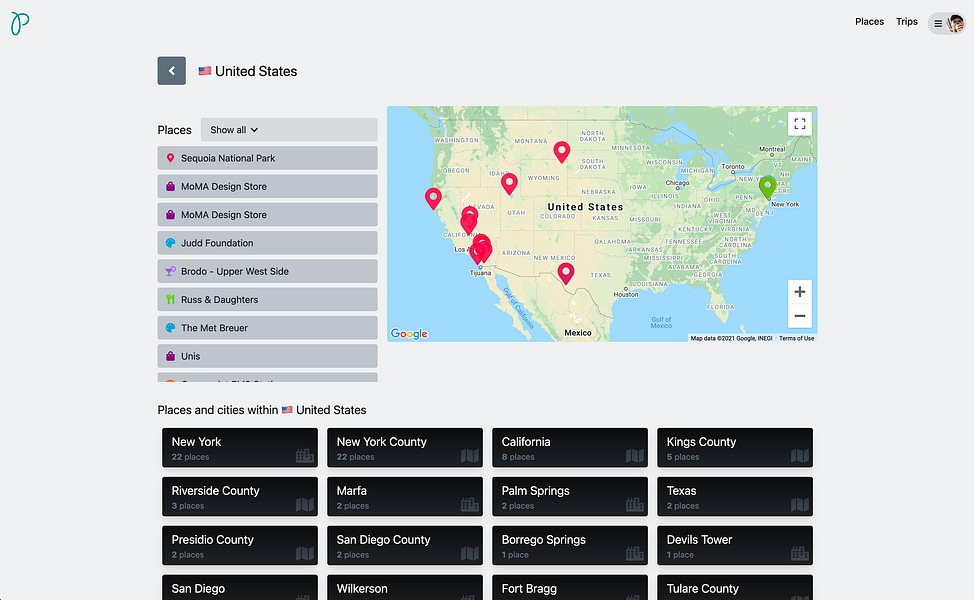Click the green P logo icon
The height and width of the screenshot is (600, 974).
(20, 24)
